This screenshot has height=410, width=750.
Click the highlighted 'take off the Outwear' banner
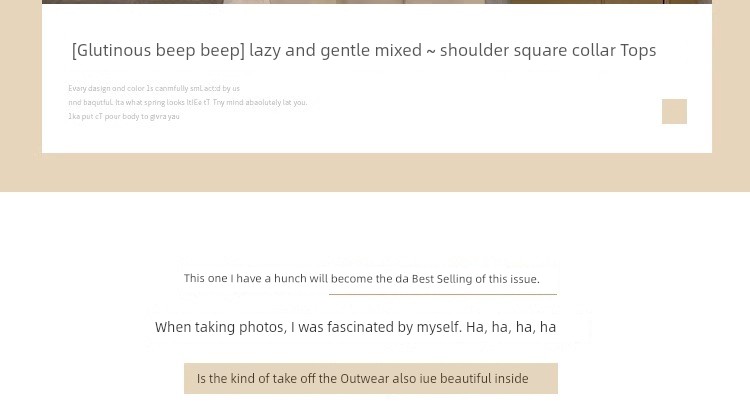tap(370, 378)
